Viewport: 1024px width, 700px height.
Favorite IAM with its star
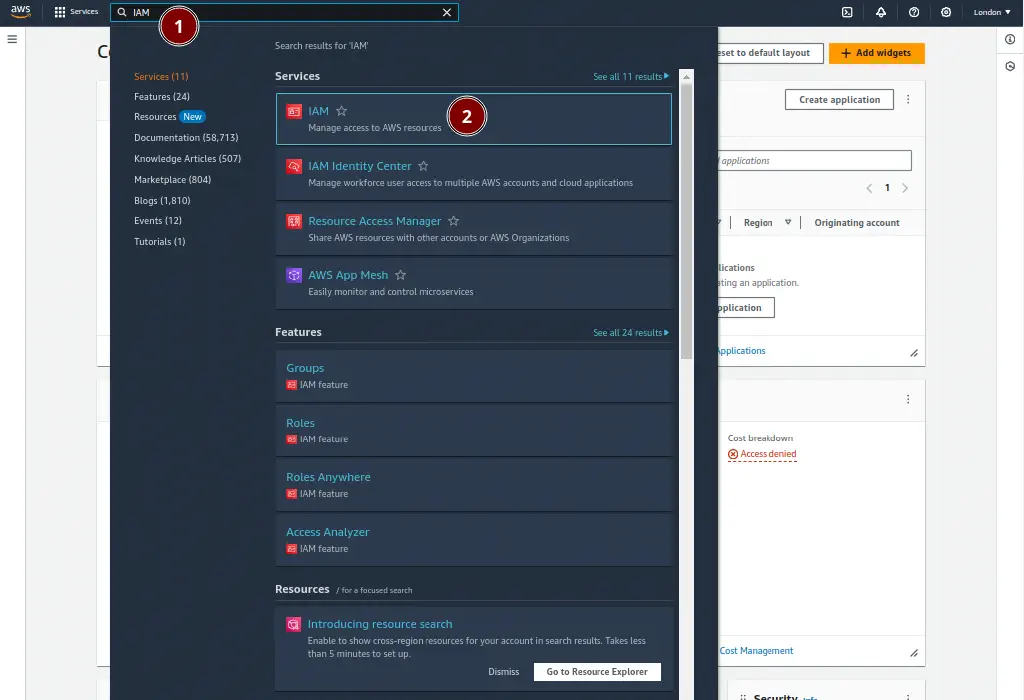tap(342, 111)
